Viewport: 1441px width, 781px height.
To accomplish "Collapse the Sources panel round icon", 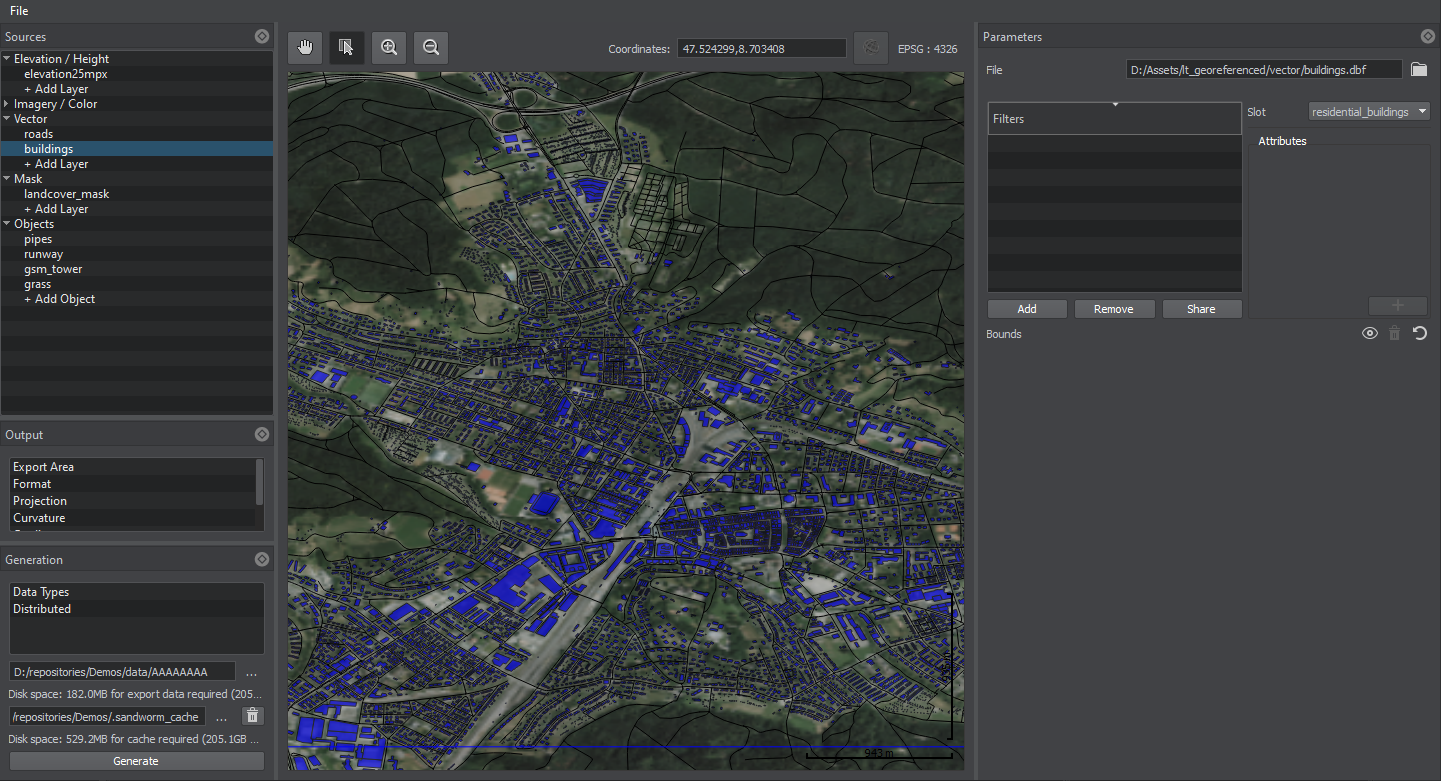I will coord(262,36).
